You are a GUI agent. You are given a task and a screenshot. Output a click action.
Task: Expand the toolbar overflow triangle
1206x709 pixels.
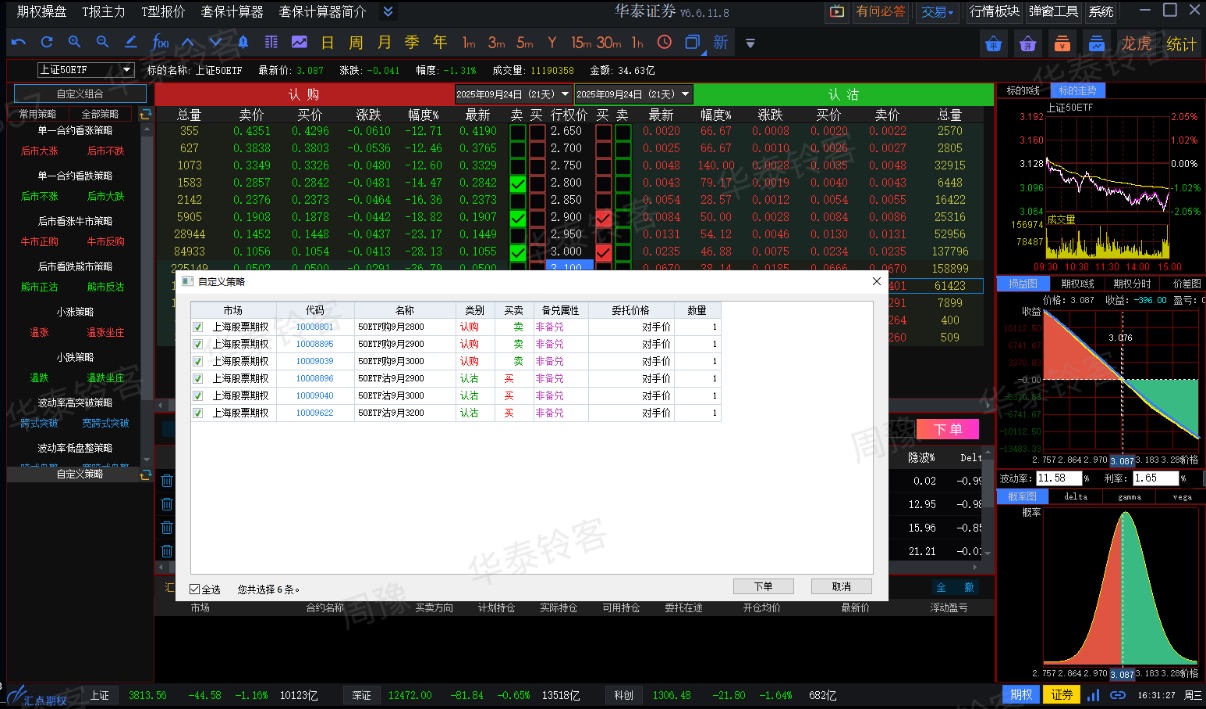[751, 44]
